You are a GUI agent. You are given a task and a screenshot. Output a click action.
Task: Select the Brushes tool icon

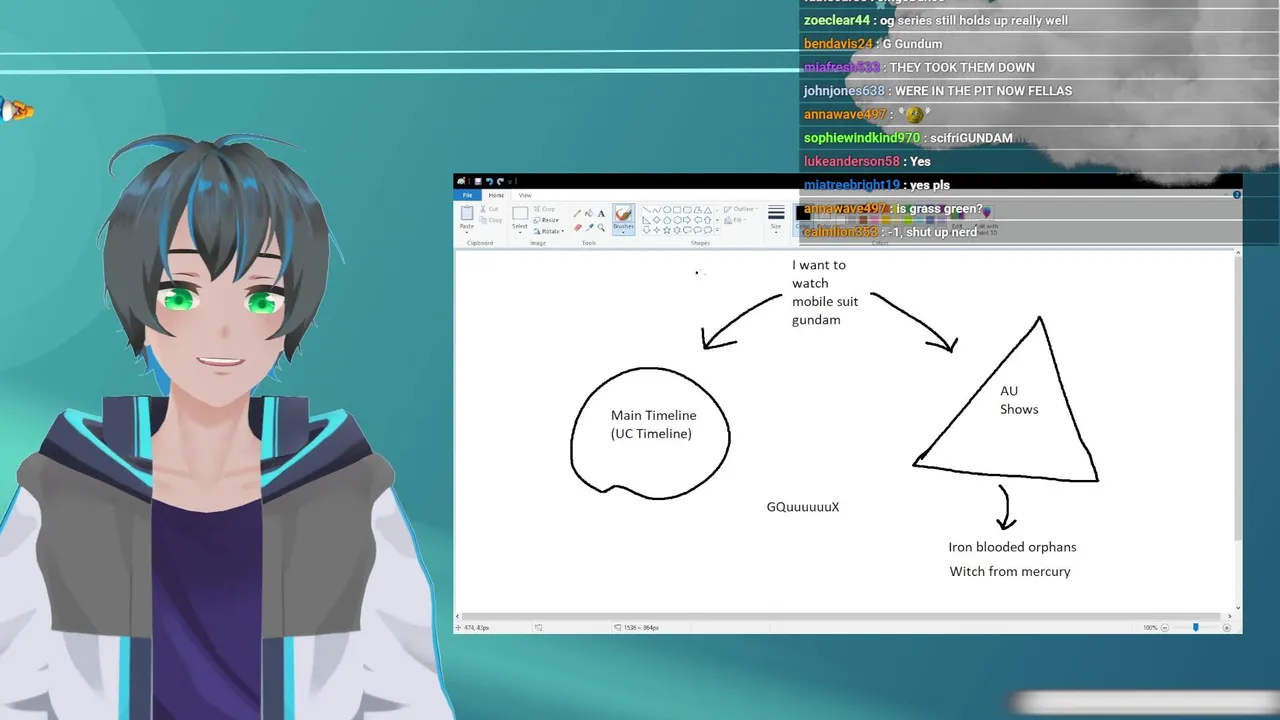pyautogui.click(x=623, y=212)
